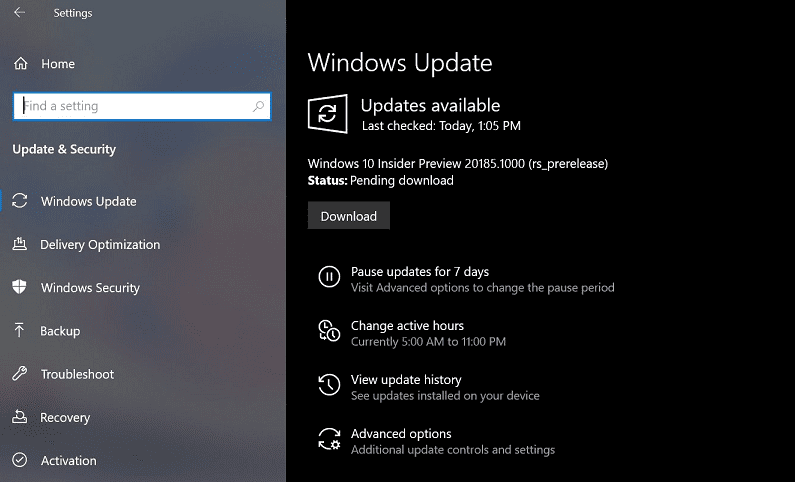Click 'Additional update controls and settings' text

click(453, 450)
